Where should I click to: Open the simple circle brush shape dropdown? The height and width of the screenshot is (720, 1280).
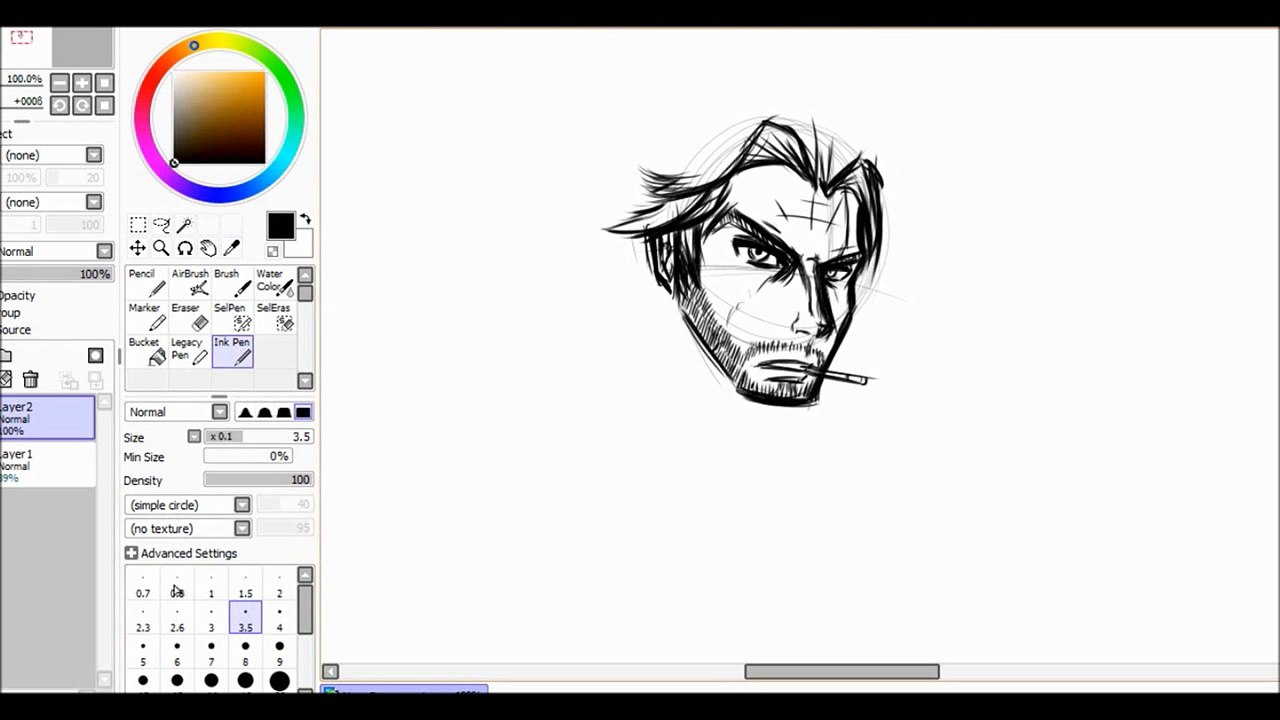(x=188, y=505)
